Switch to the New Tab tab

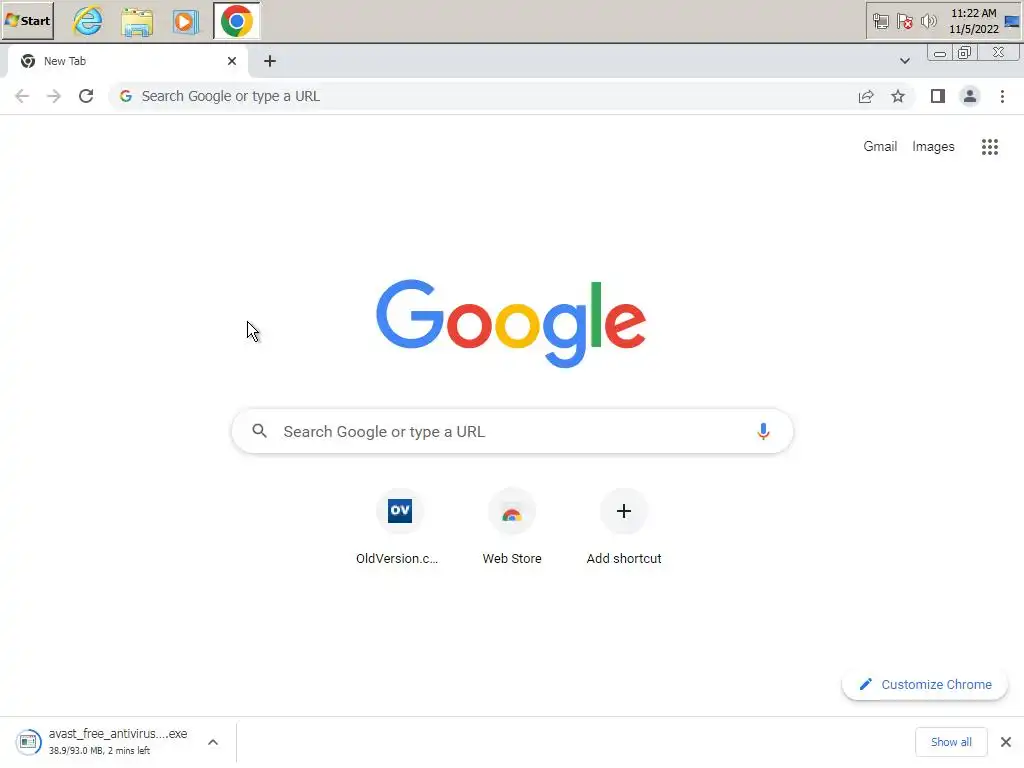(x=127, y=61)
